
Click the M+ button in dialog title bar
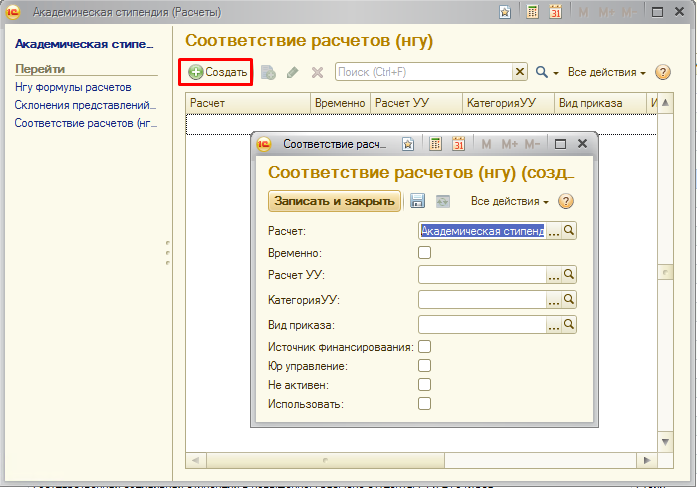pos(509,144)
